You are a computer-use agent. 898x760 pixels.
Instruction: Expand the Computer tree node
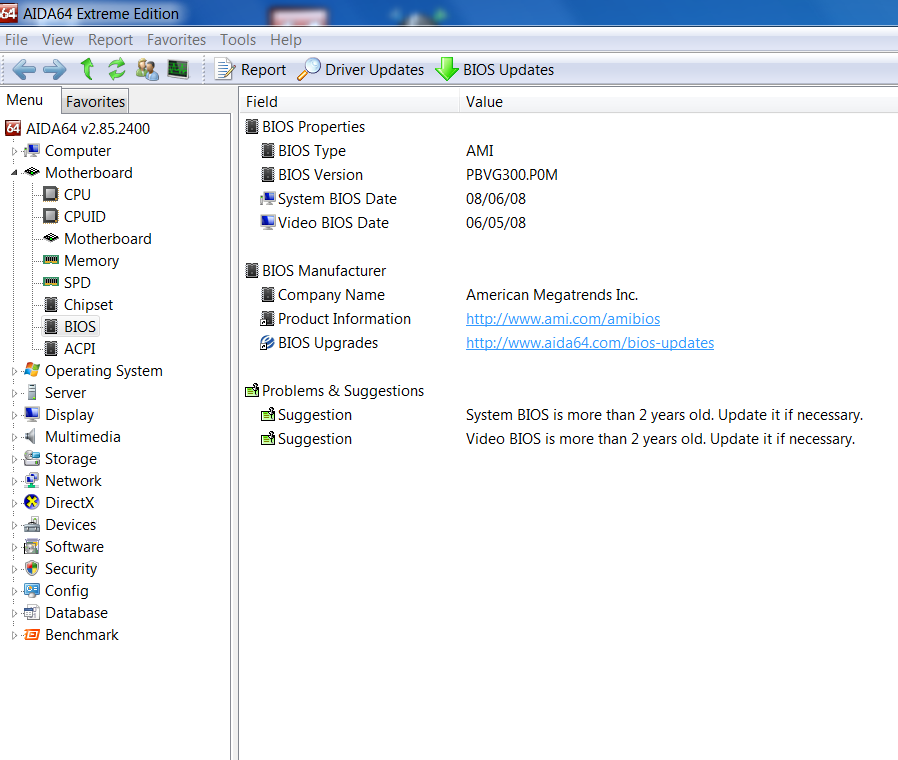point(14,151)
